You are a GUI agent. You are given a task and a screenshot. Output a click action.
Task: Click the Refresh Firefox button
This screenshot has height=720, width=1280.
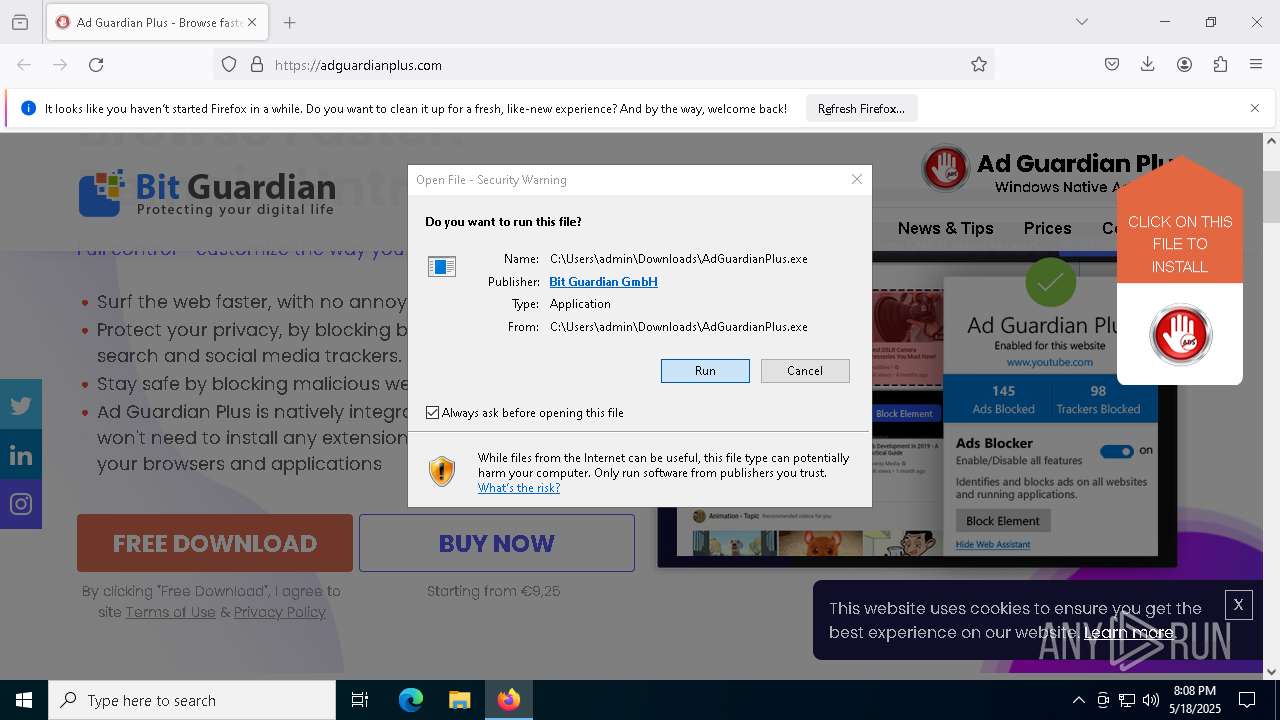(861, 108)
